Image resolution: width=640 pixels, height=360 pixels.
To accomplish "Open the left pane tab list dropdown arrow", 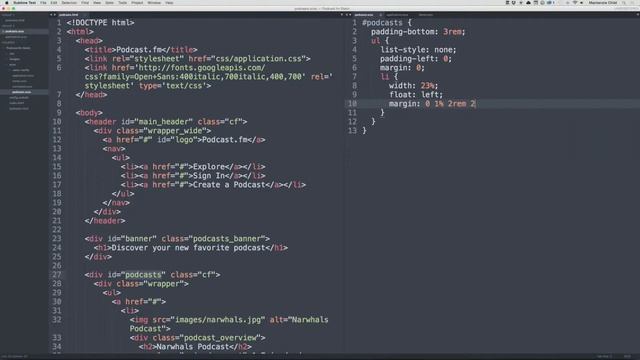I will 342,15.
